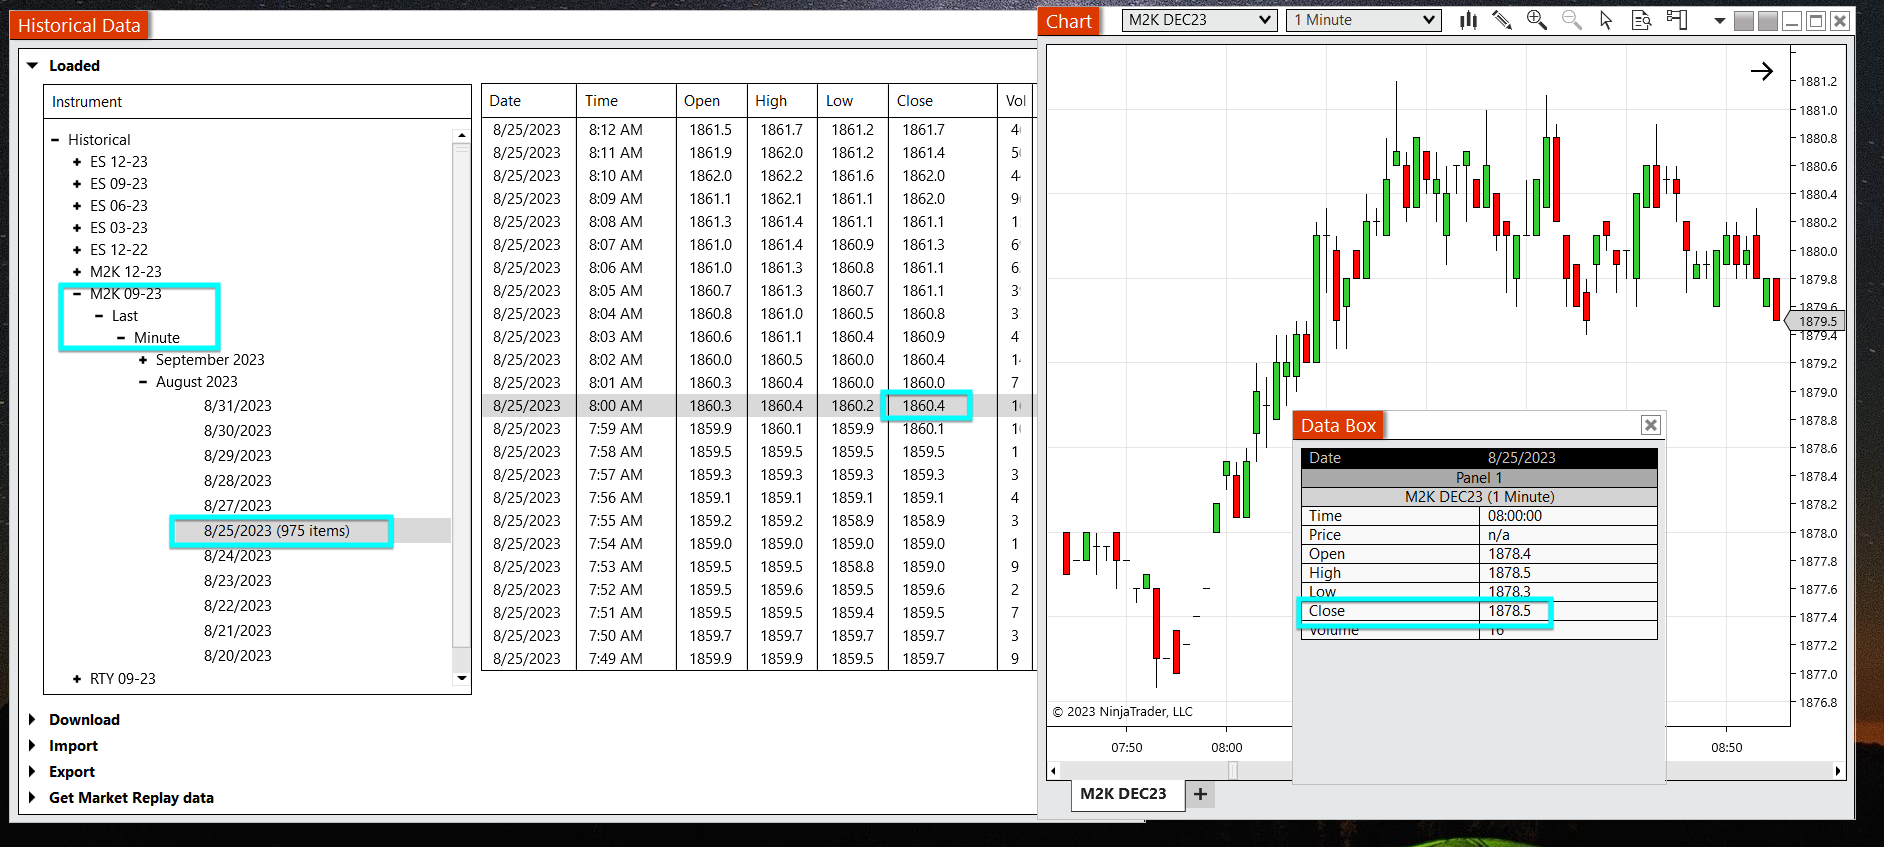Close the Data Box panel
1884x847 pixels.
[x=1651, y=425]
